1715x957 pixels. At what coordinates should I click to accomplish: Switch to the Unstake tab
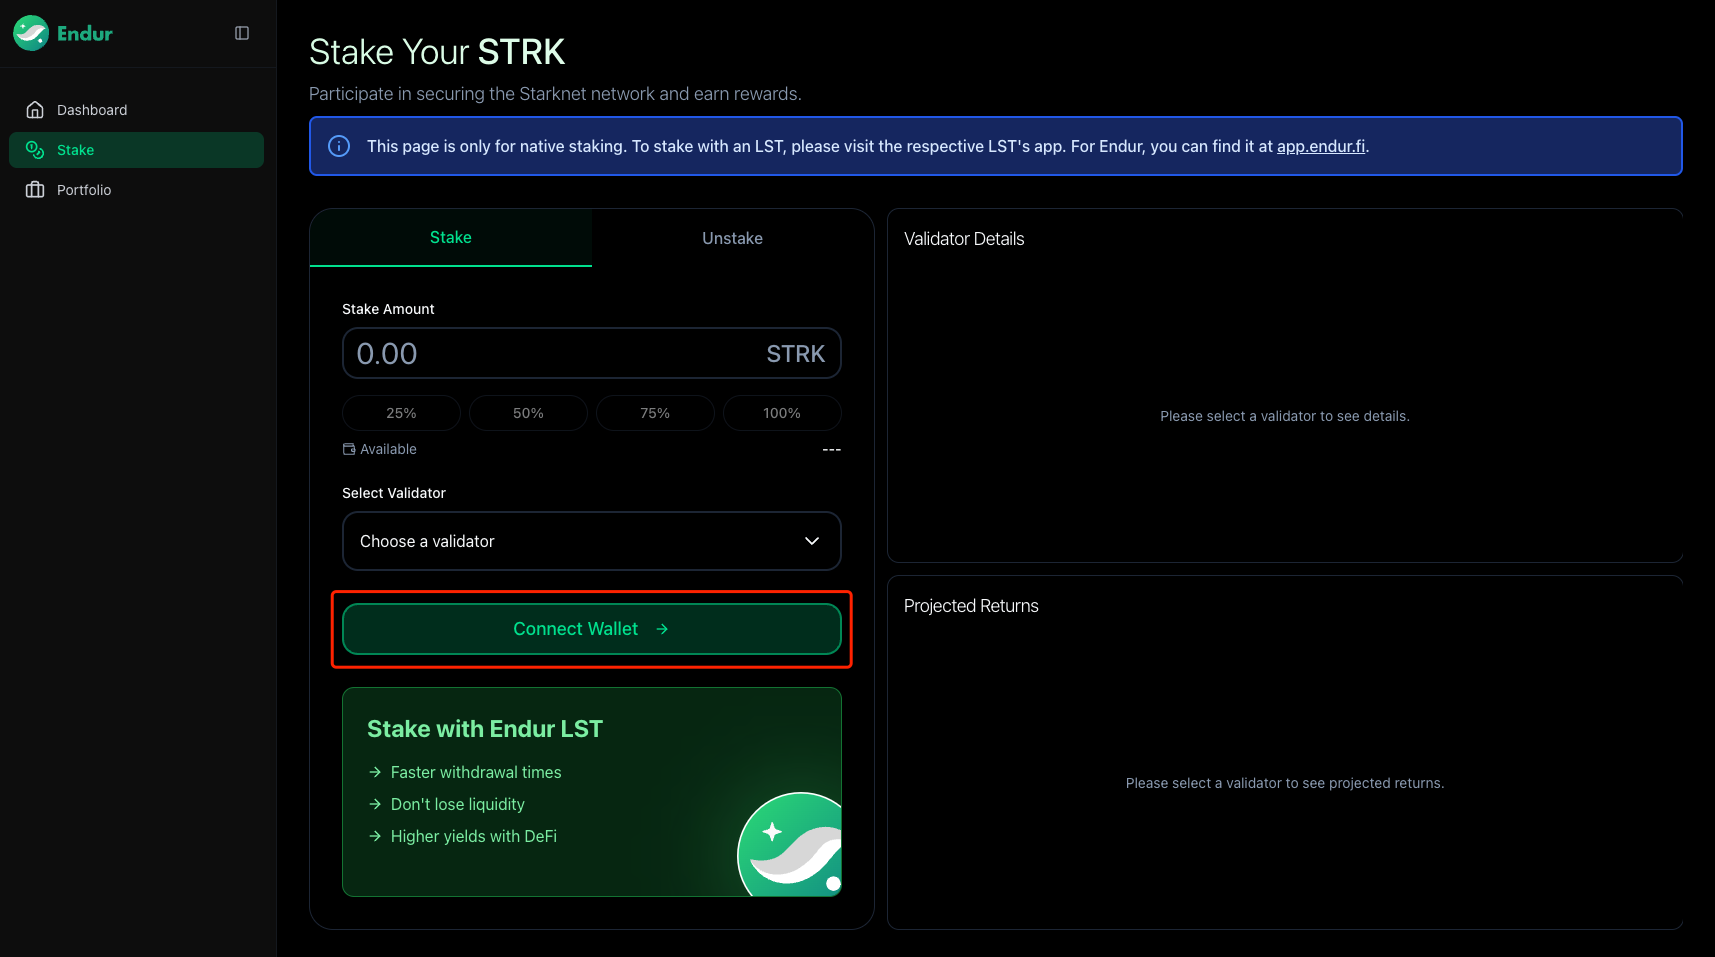[732, 238]
